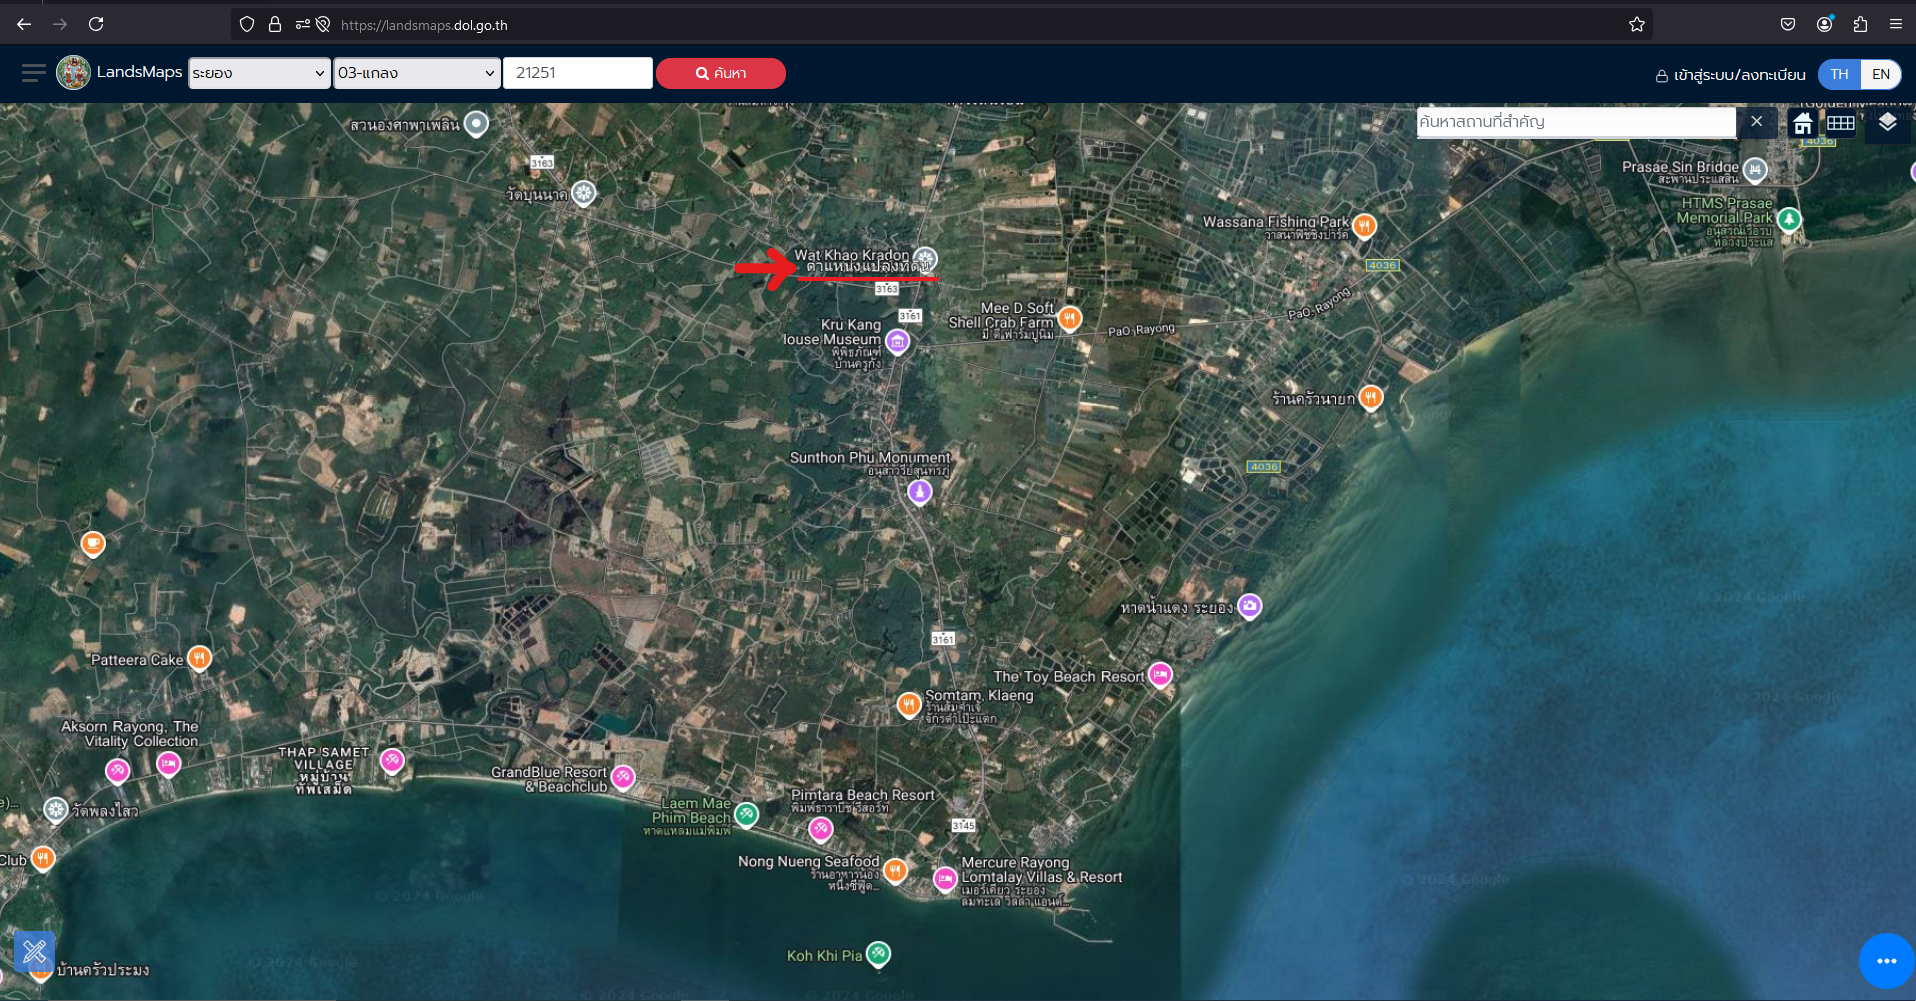The width and height of the screenshot is (1916, 1001).
Task: Bookmark page with the star icon
Action: pyautogui.click(x=1636, y=24)
